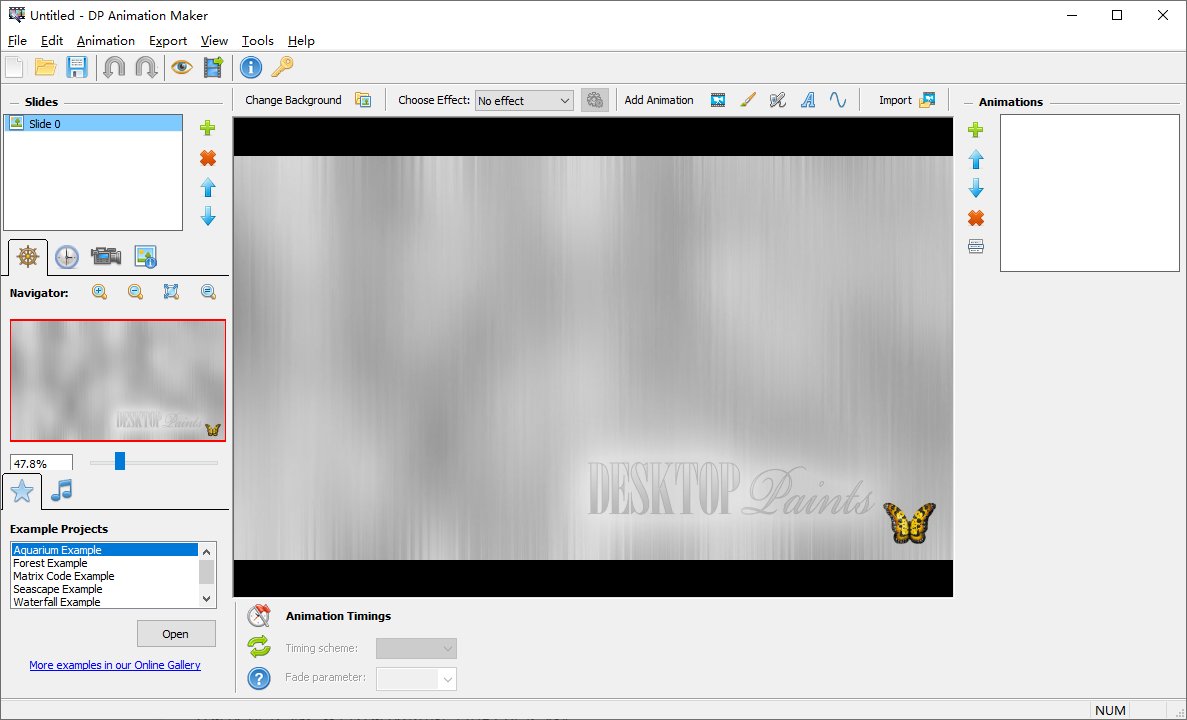Select the paintbrush animation tool
The height and width of the screenshot is (720, 1187).
click(747, 100)
